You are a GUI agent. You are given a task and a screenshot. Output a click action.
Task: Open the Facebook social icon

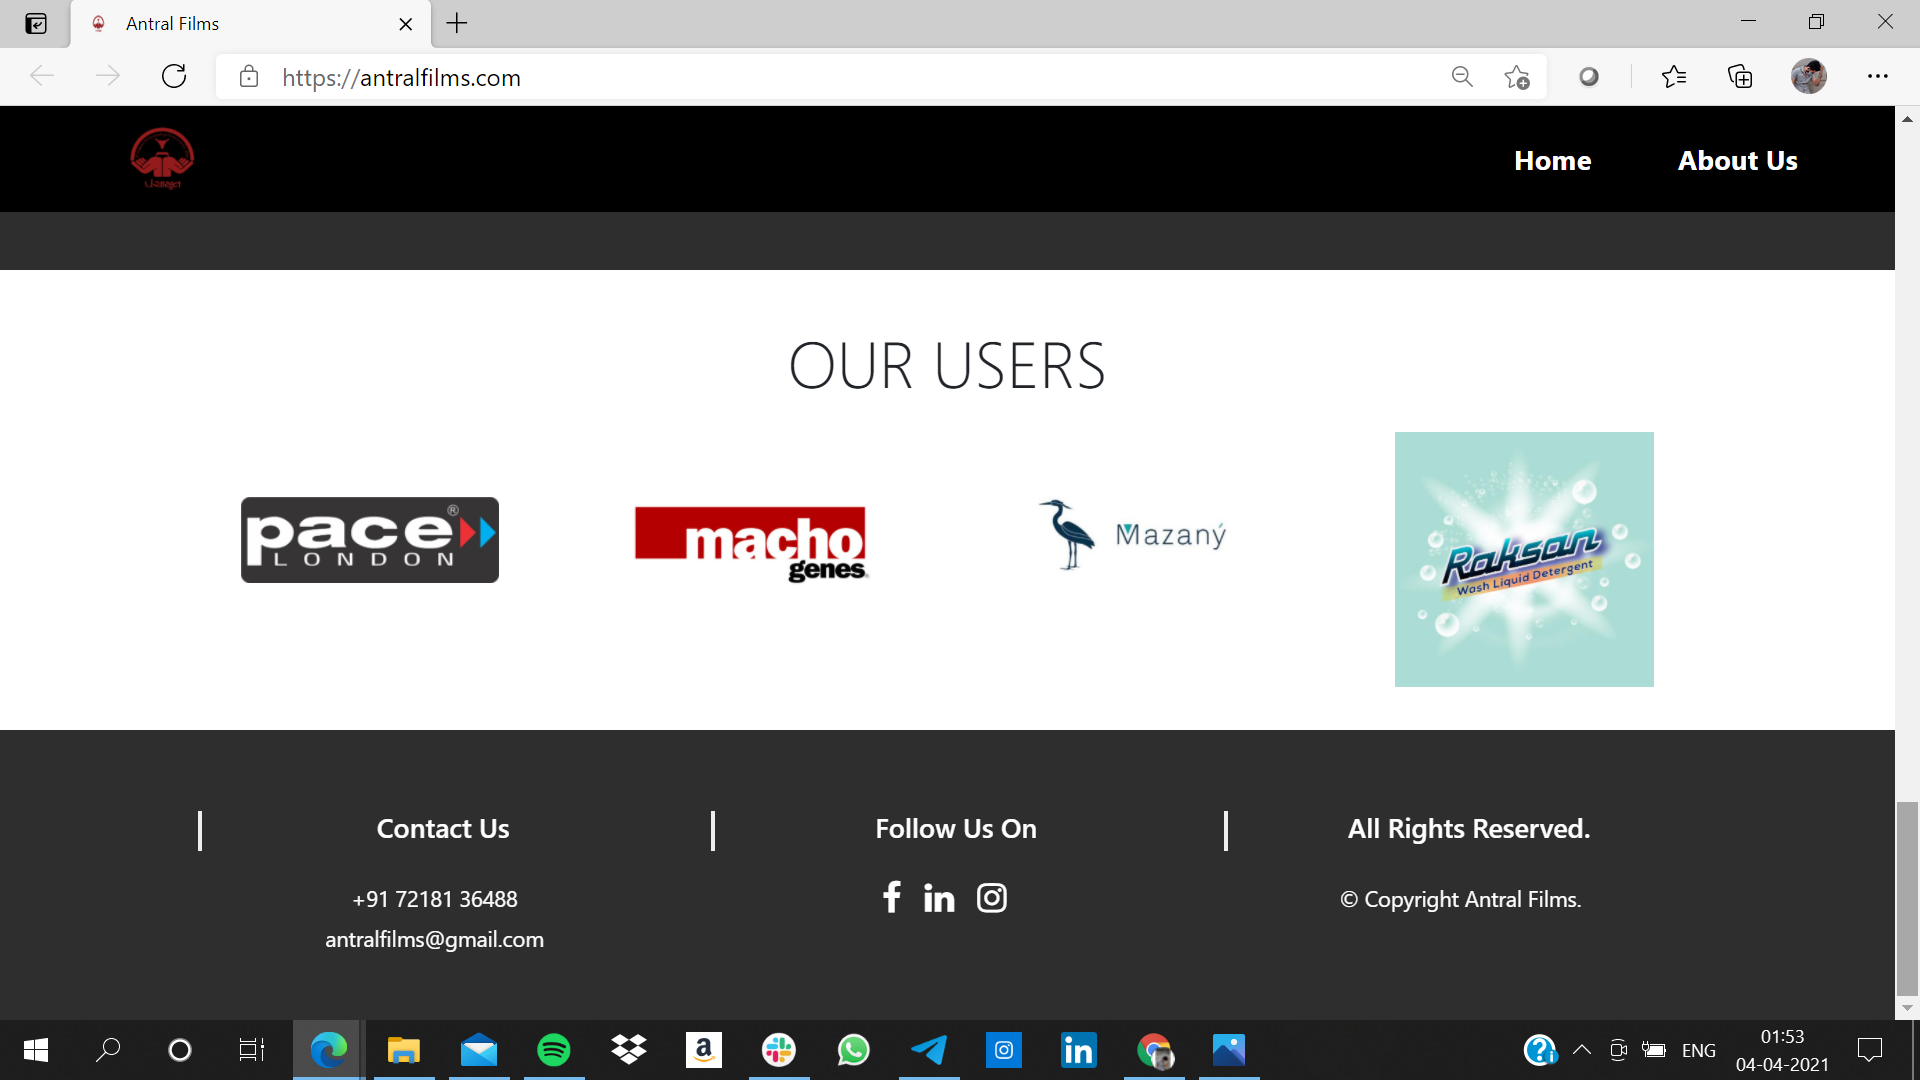(892, 897)
